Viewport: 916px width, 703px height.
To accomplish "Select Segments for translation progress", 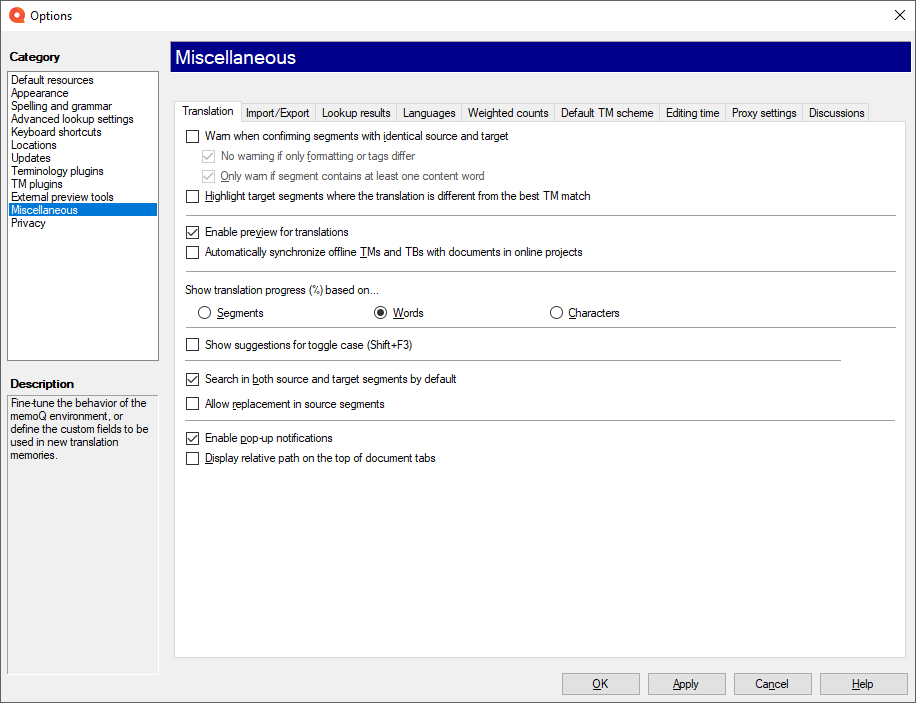I will (x=203, y=312).
